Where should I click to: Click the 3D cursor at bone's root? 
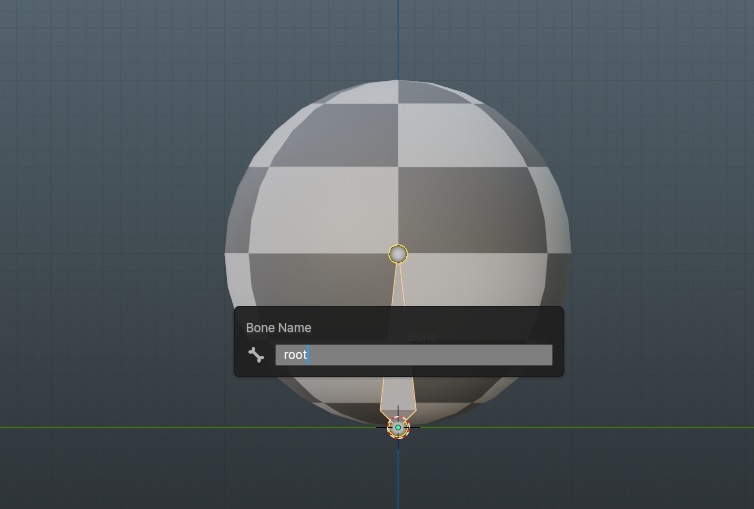[x=398, y=428]
